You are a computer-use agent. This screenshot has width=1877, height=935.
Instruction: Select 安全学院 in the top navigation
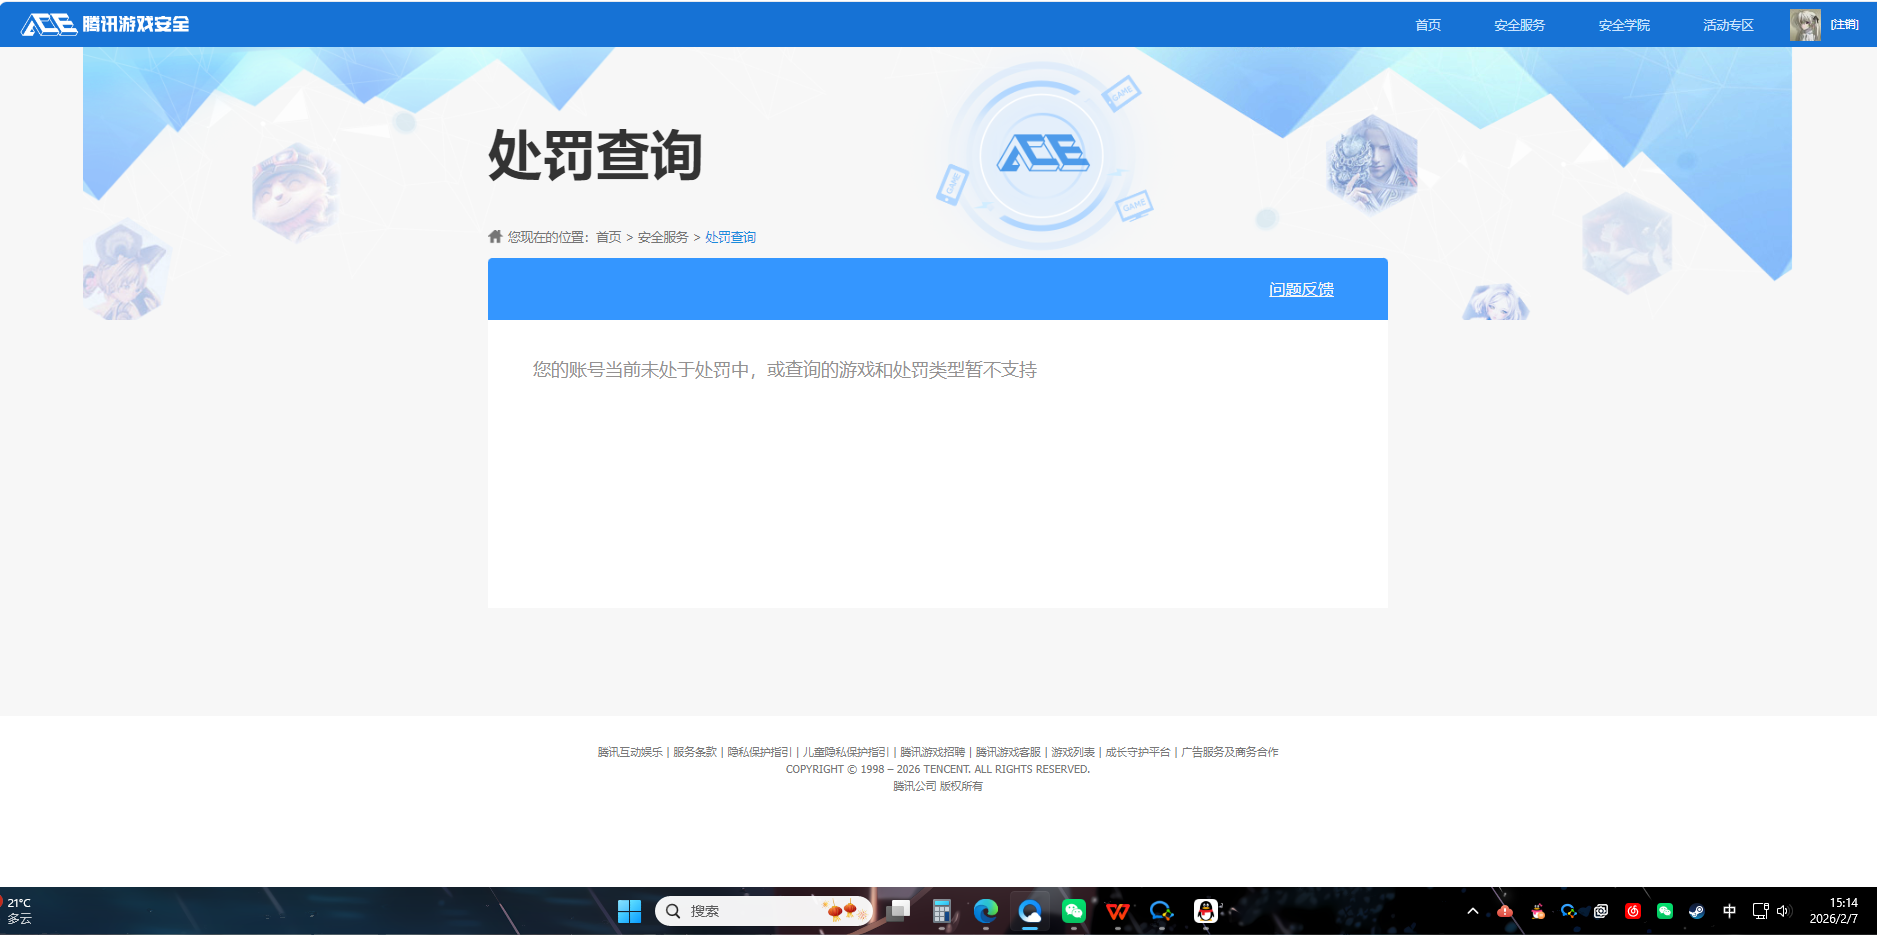point(1622,24)
